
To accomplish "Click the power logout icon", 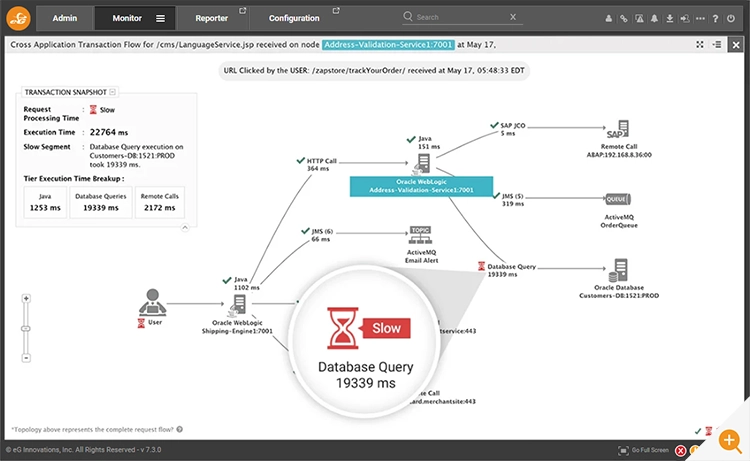I will tap(731, 19).
